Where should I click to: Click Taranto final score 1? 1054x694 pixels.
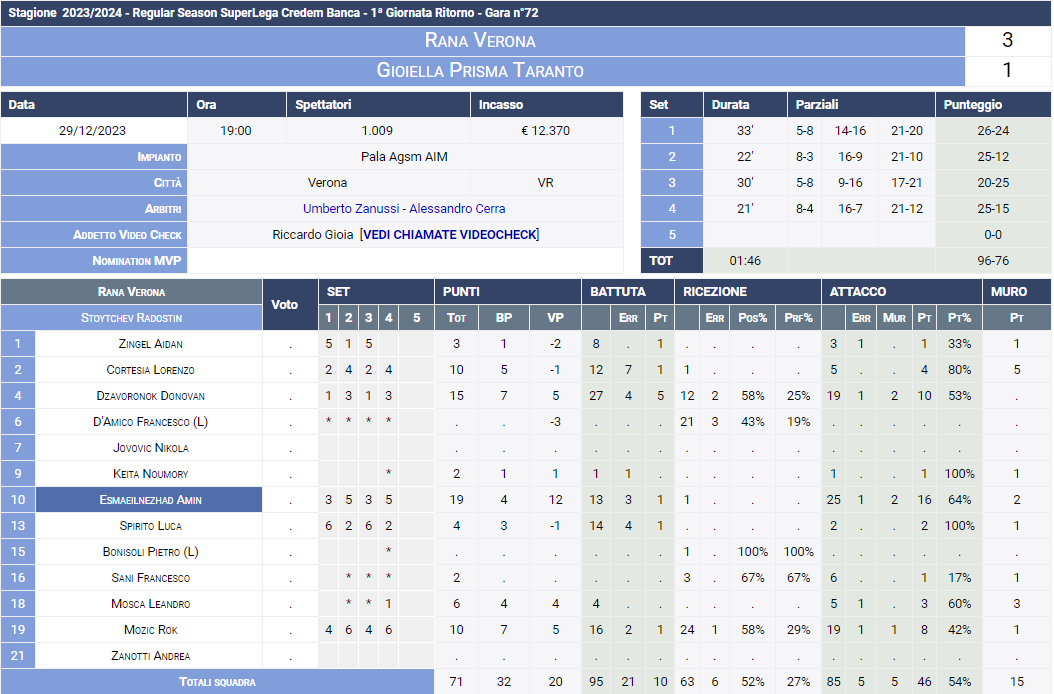click(1007, 70)
